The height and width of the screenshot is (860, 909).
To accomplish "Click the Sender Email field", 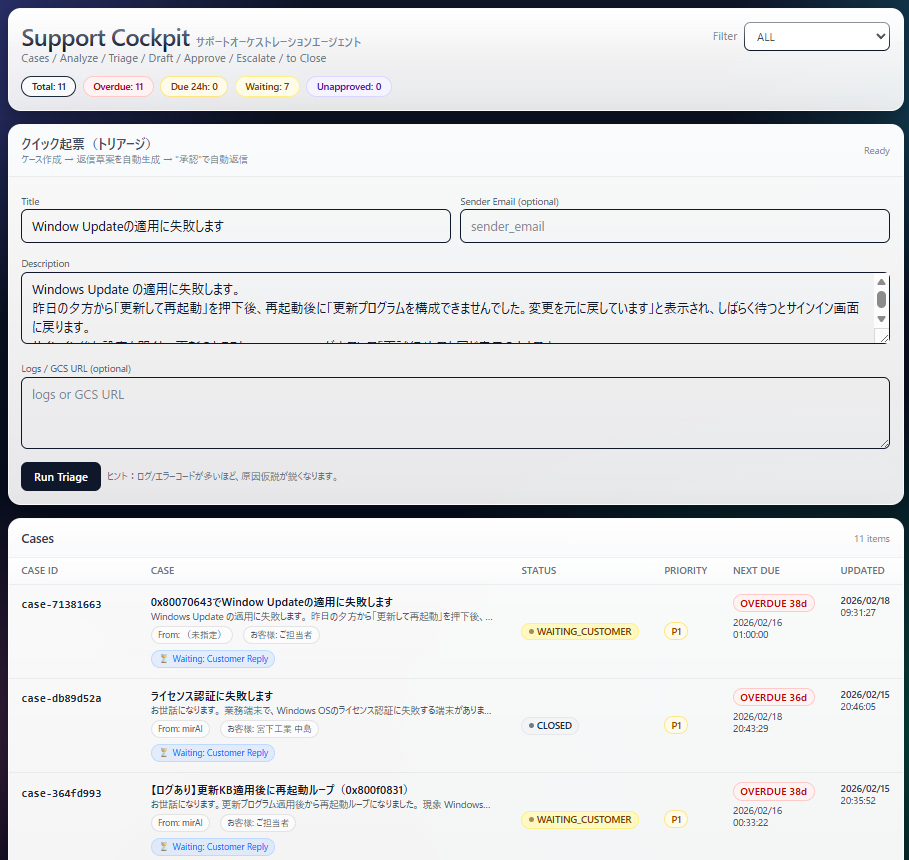I will [x=674, y=226].
